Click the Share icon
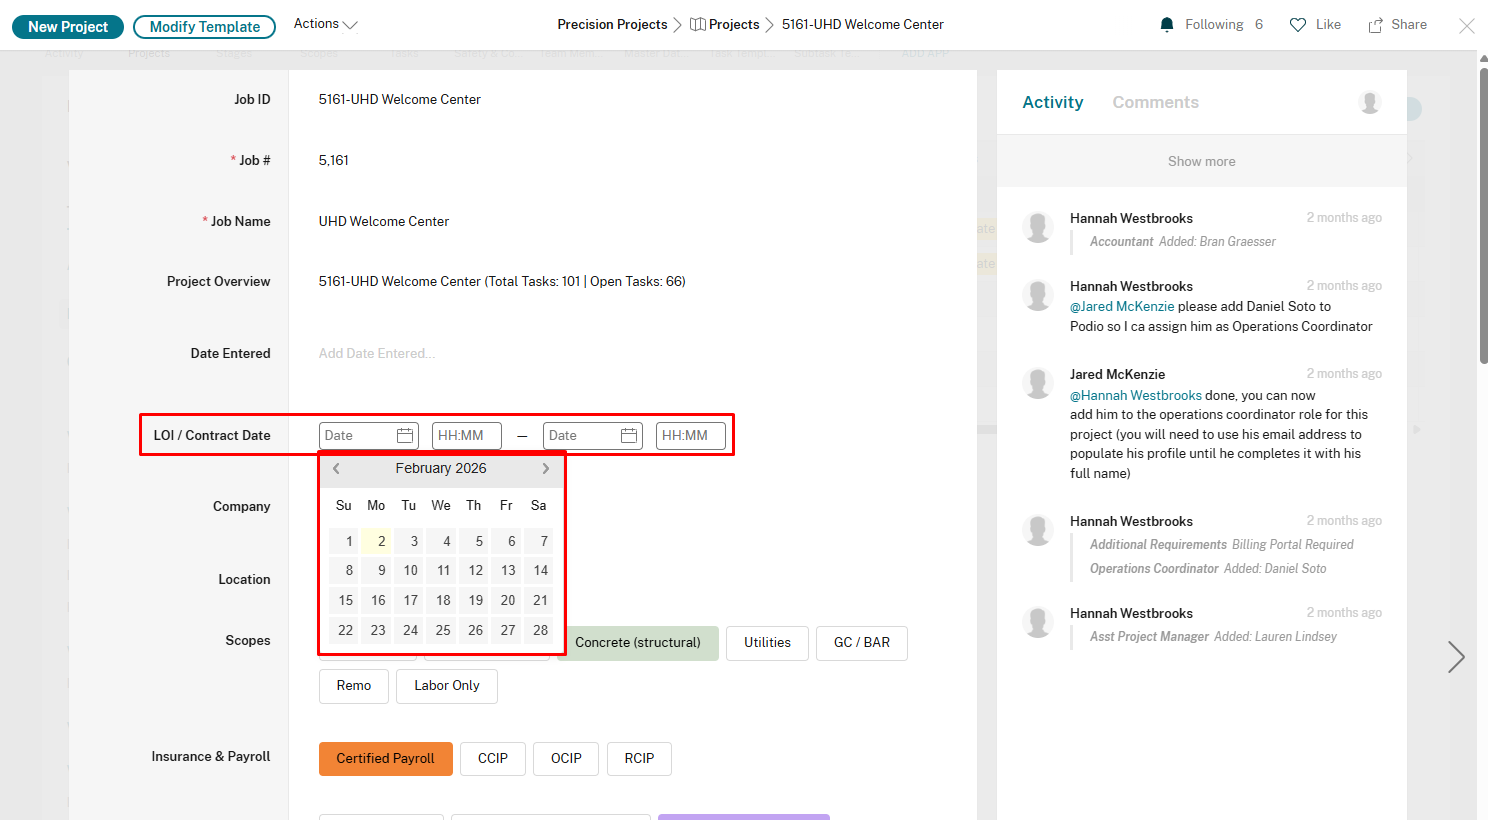This screenshot has width=1488, height=820. 1376,25
